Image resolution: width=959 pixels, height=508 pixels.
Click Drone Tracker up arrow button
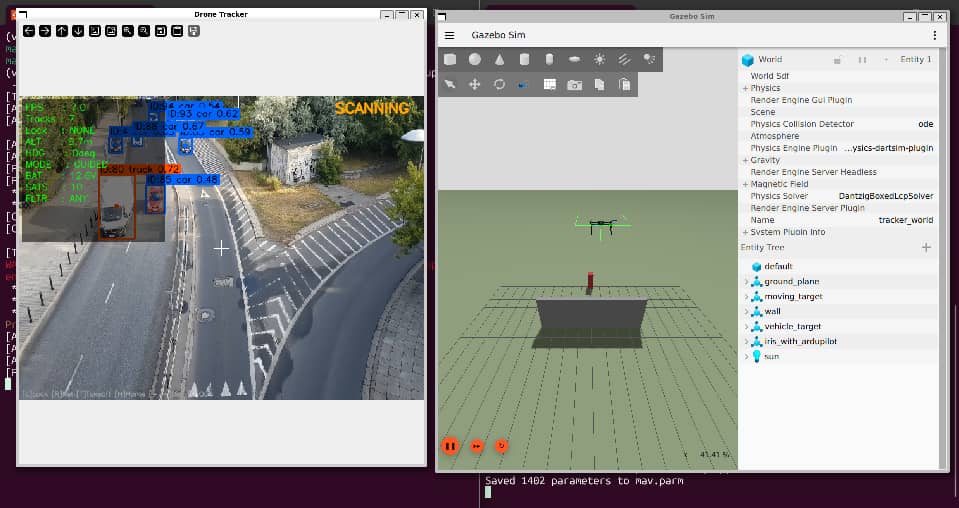click(62, 31)
